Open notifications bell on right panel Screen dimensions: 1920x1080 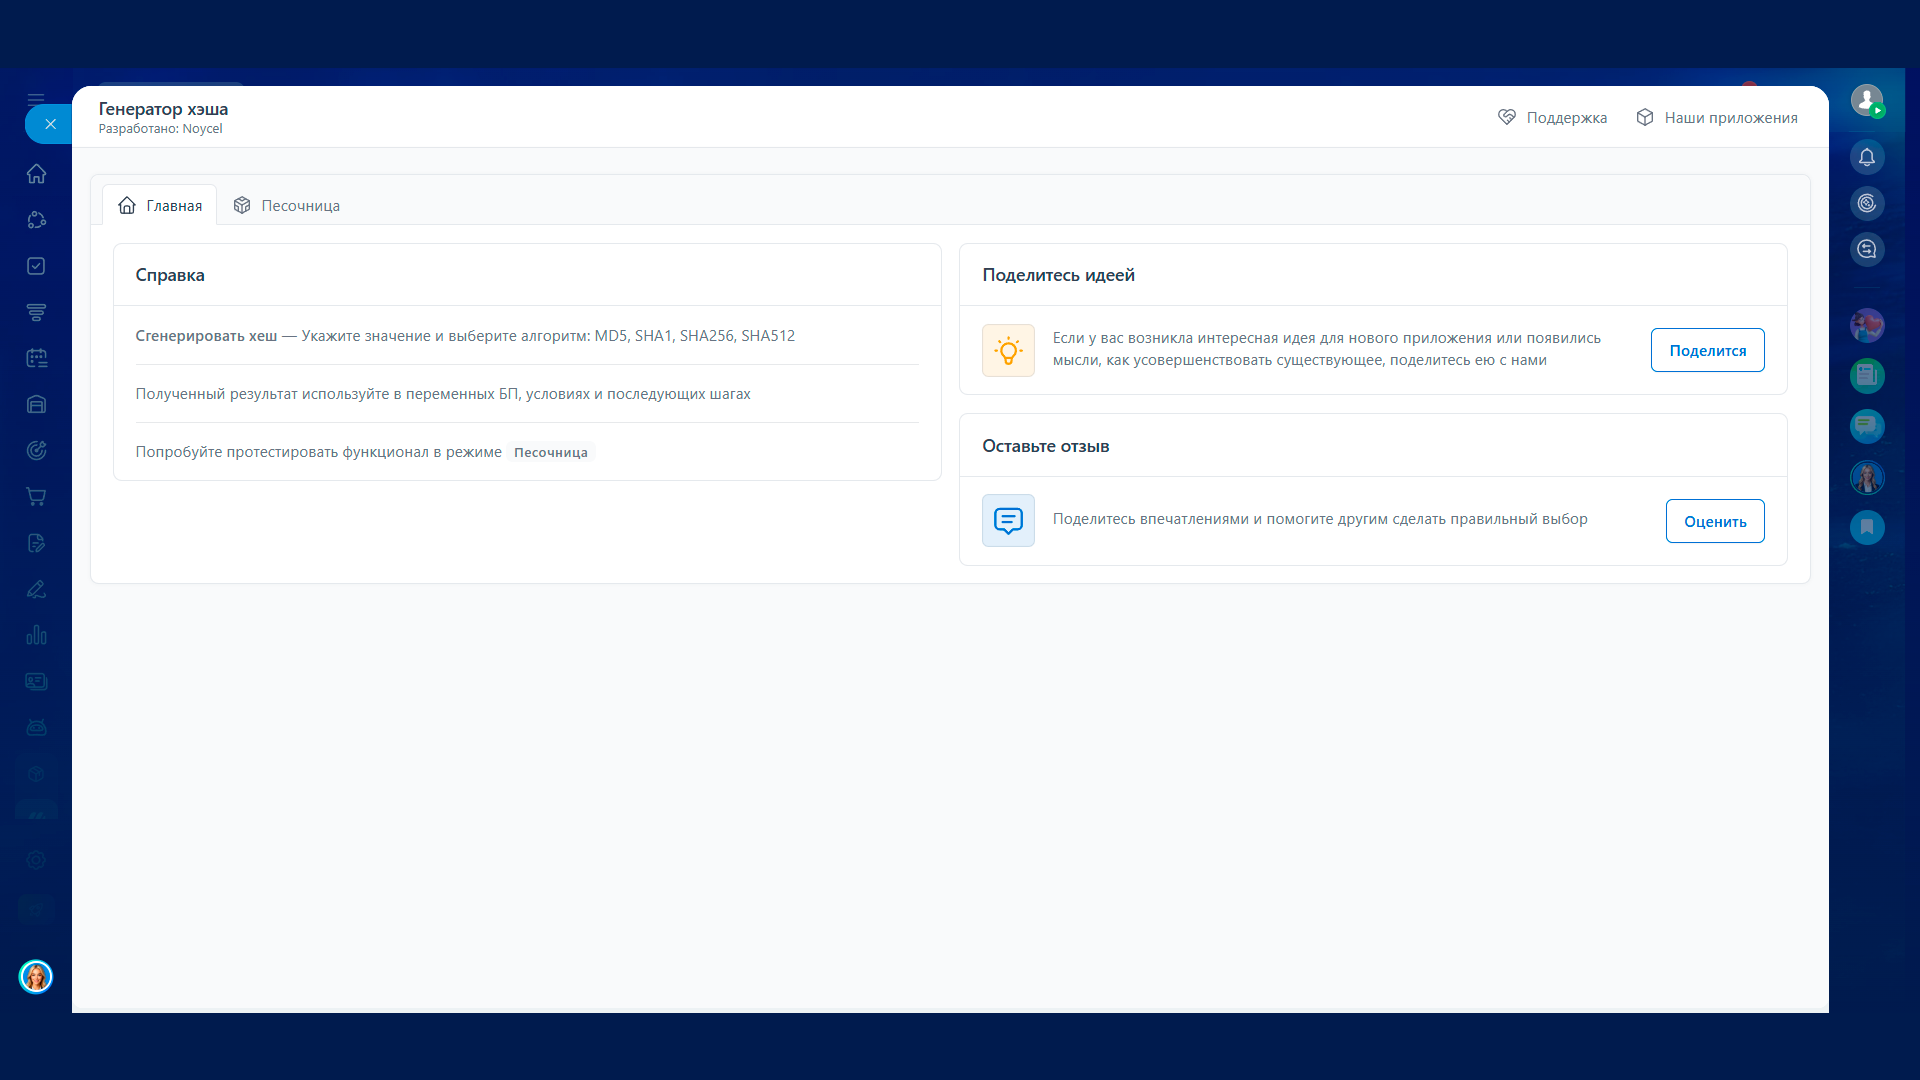[1866, 157]
